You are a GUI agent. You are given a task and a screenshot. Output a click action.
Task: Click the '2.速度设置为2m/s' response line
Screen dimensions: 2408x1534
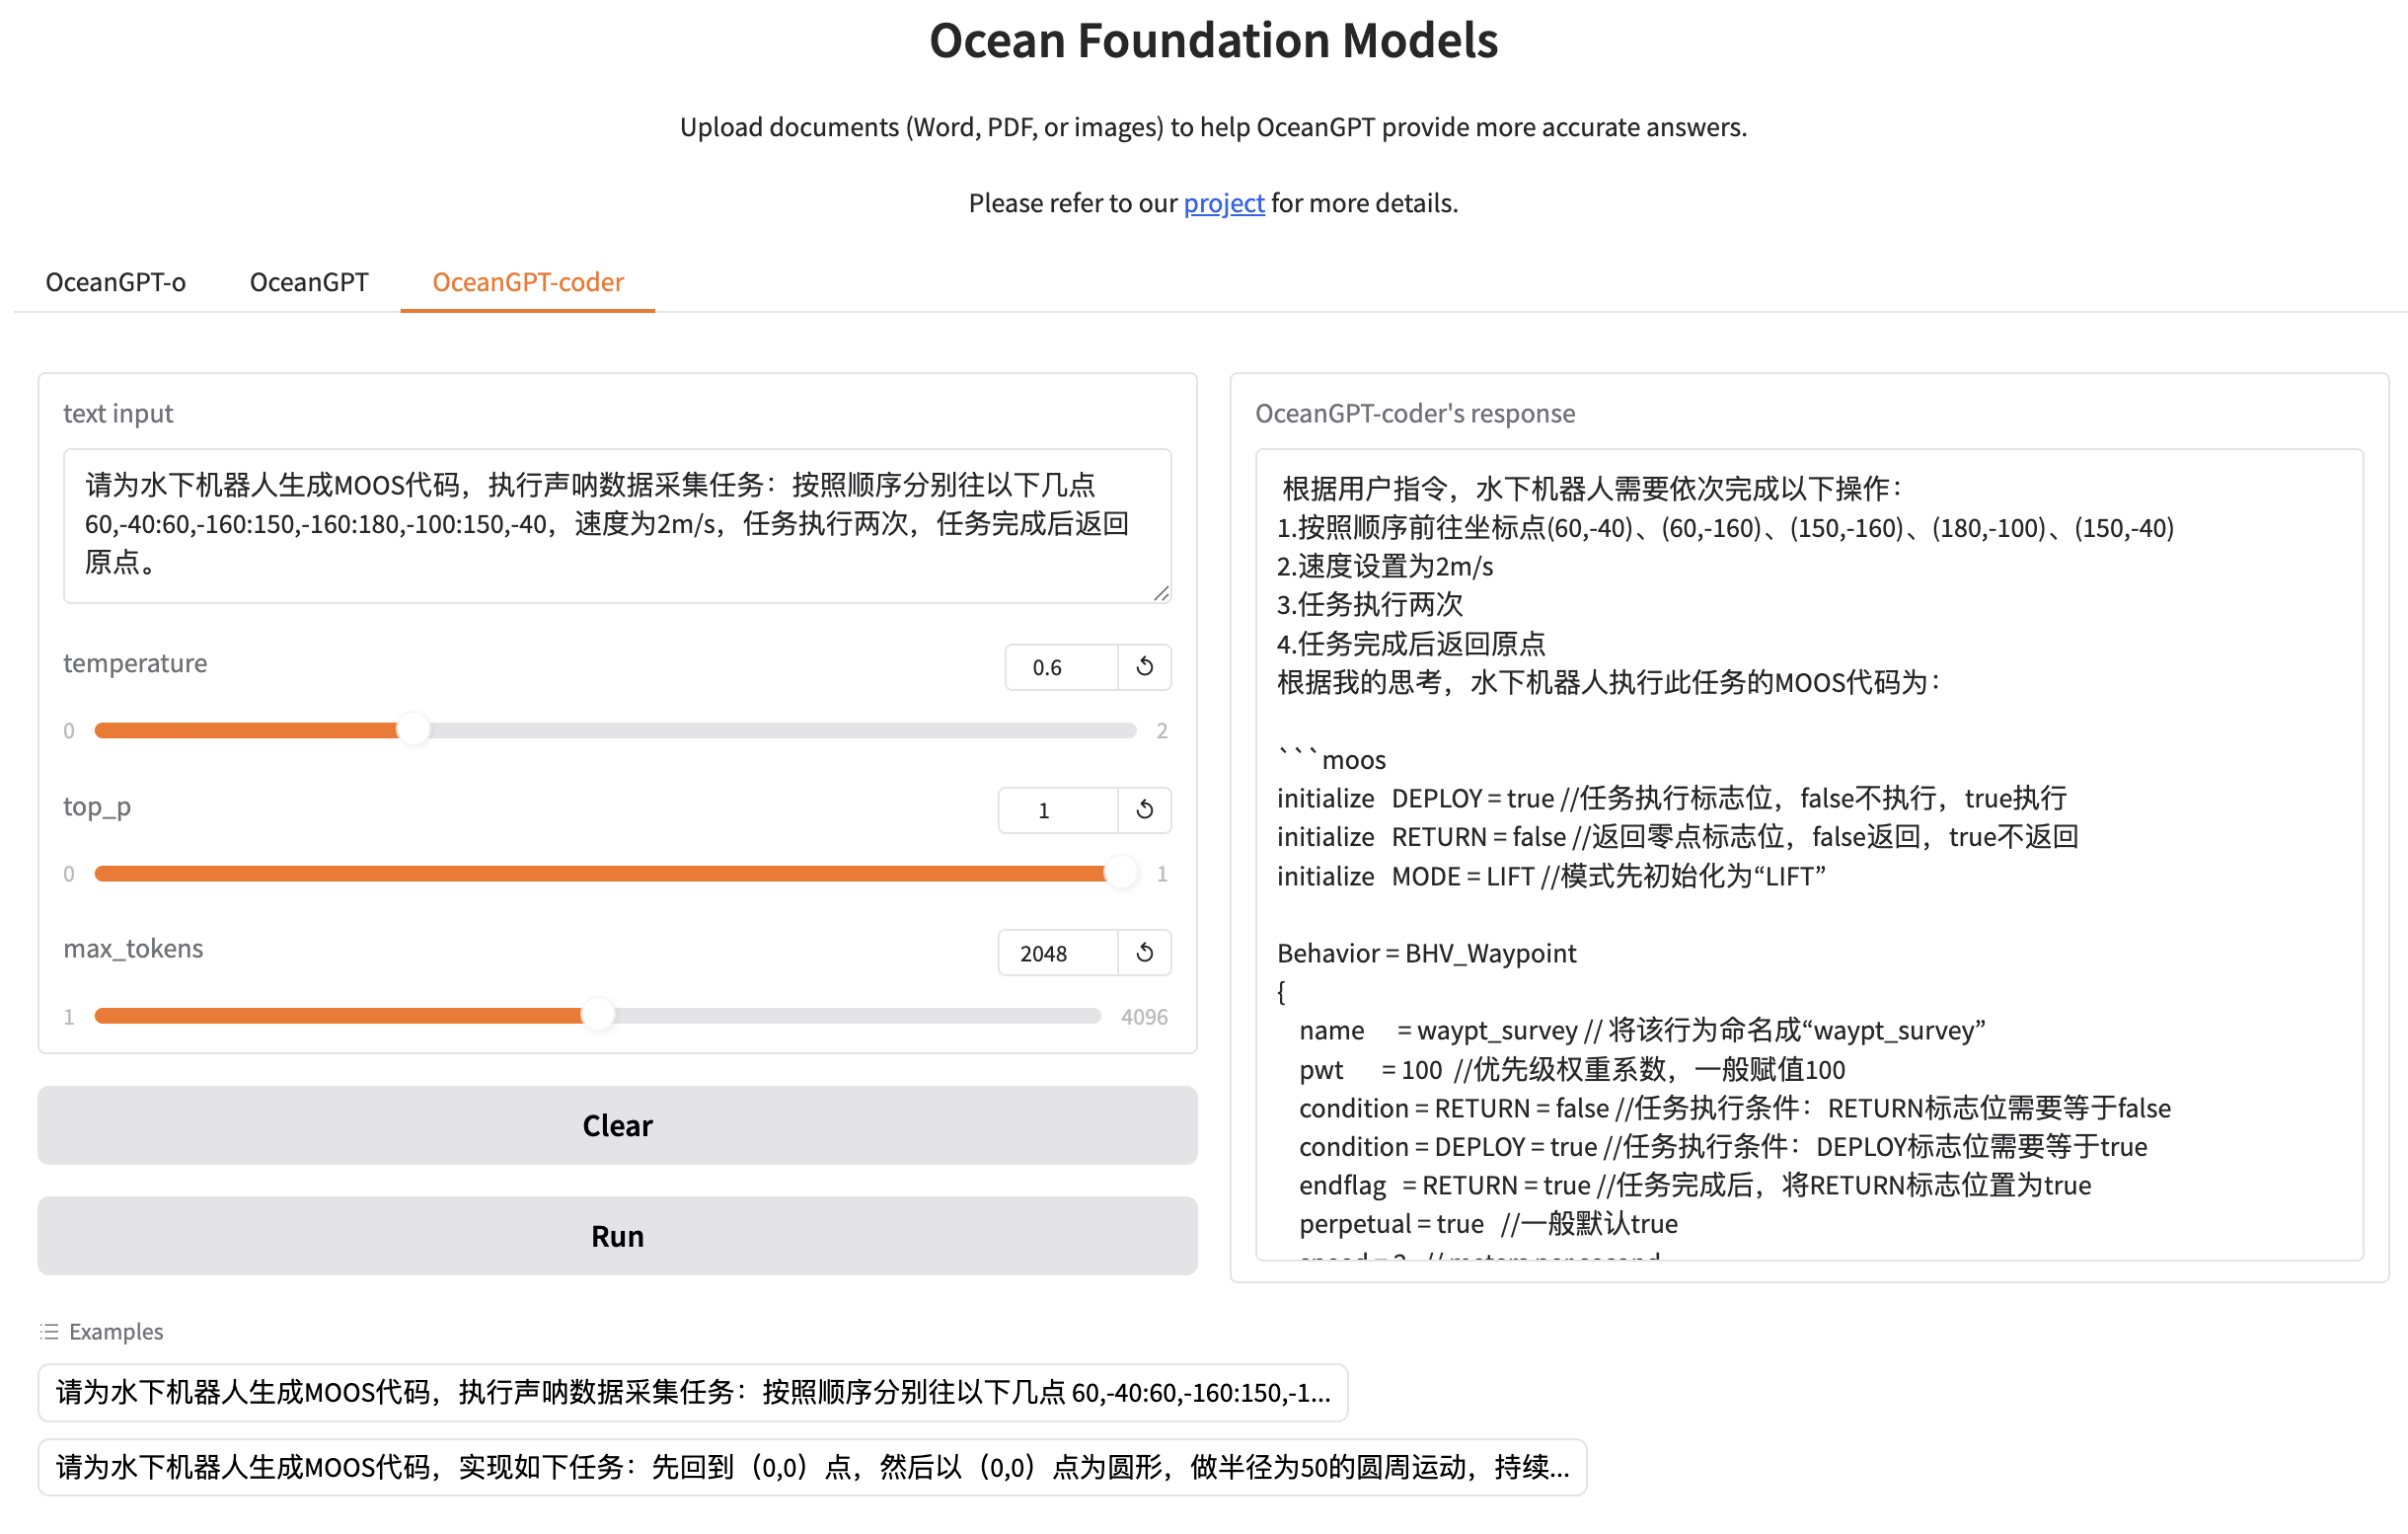click(1385, 567)
